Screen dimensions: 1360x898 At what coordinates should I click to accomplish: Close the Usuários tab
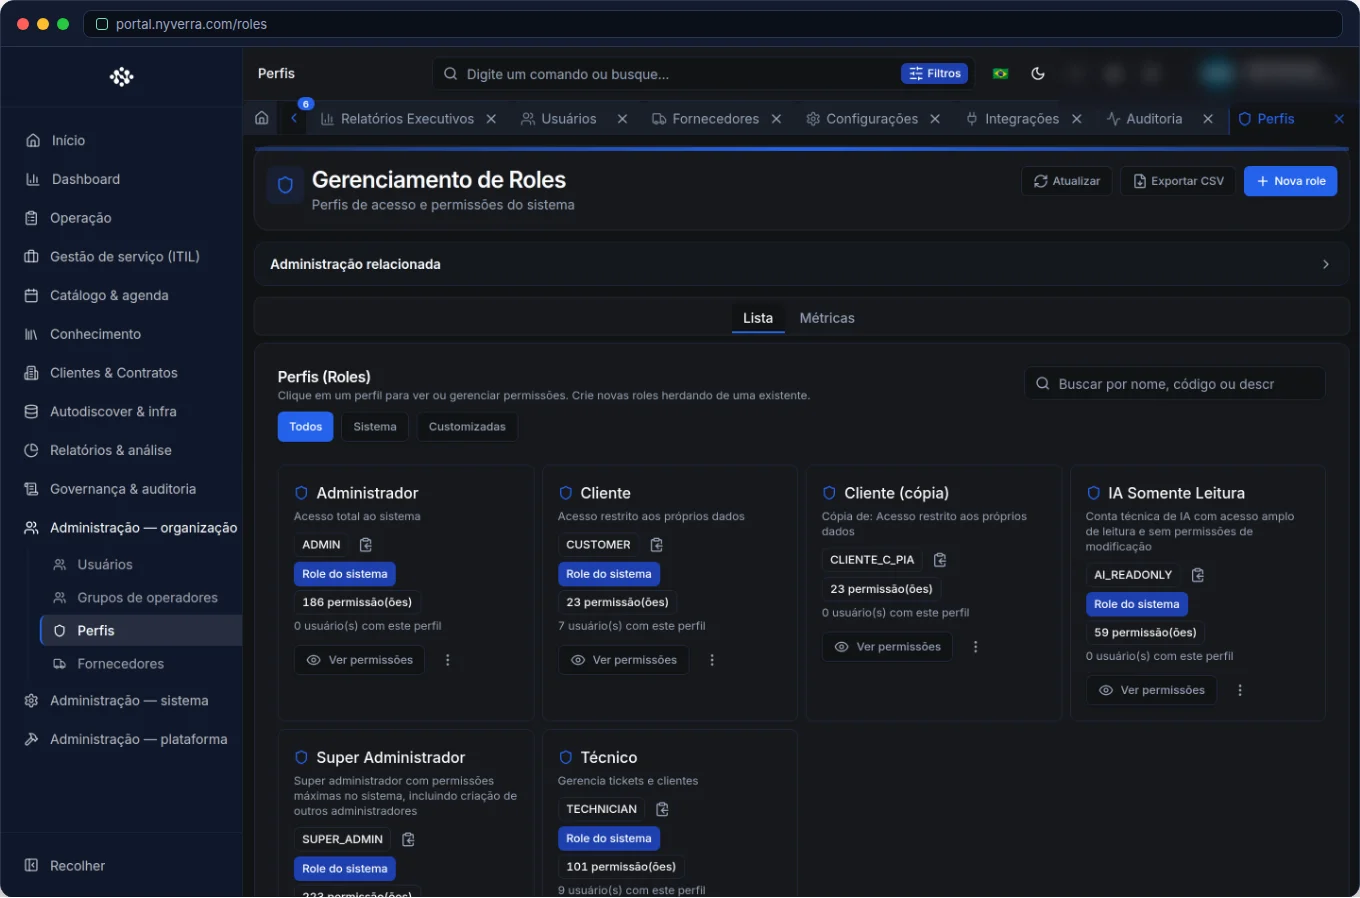[x=622, y=119]
